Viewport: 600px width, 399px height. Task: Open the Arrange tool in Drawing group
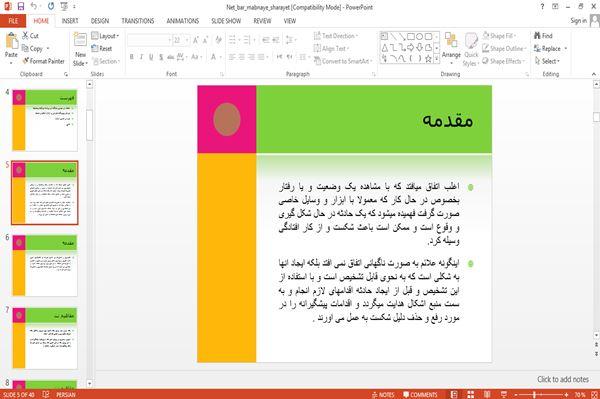tap(451, 47)
